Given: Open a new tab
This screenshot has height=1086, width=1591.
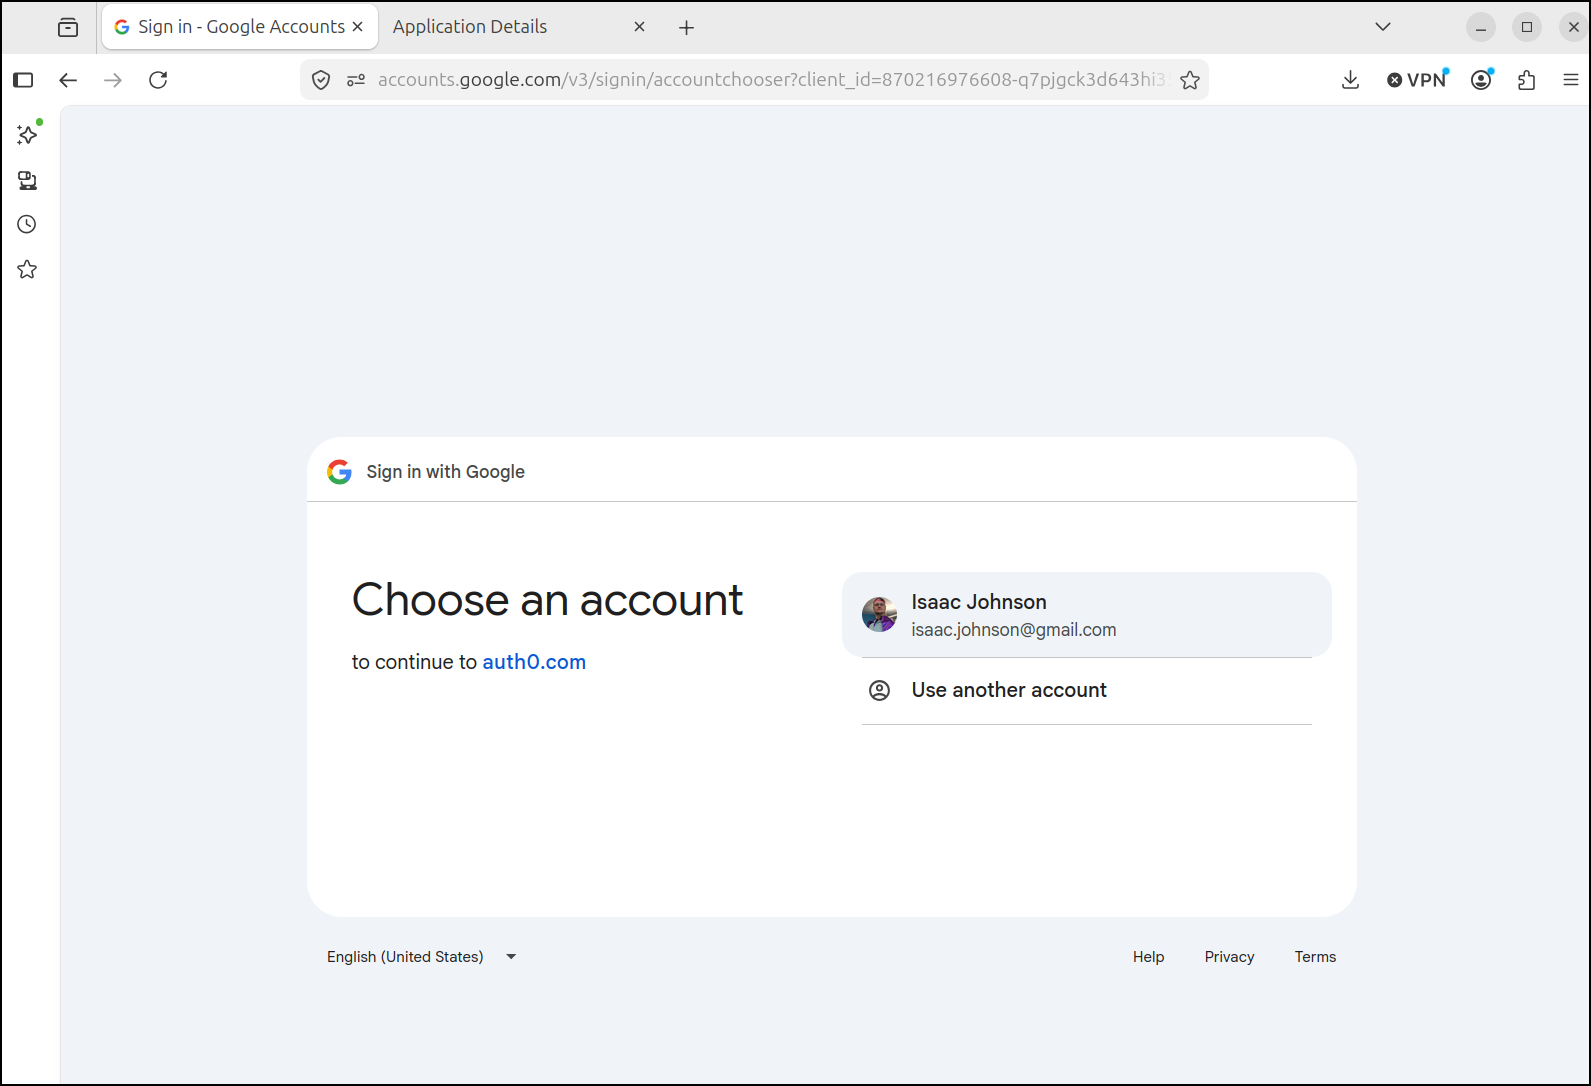Looking at the screenshot, I should 686,28.
